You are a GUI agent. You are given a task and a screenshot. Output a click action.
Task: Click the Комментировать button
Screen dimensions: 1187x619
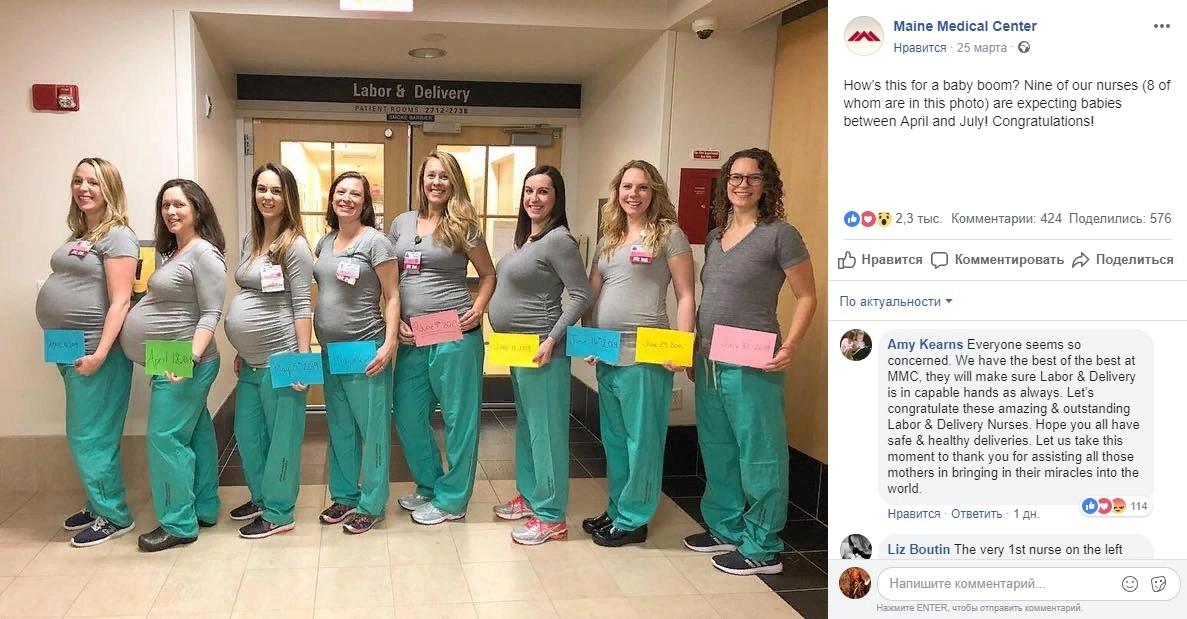[997, 260]
